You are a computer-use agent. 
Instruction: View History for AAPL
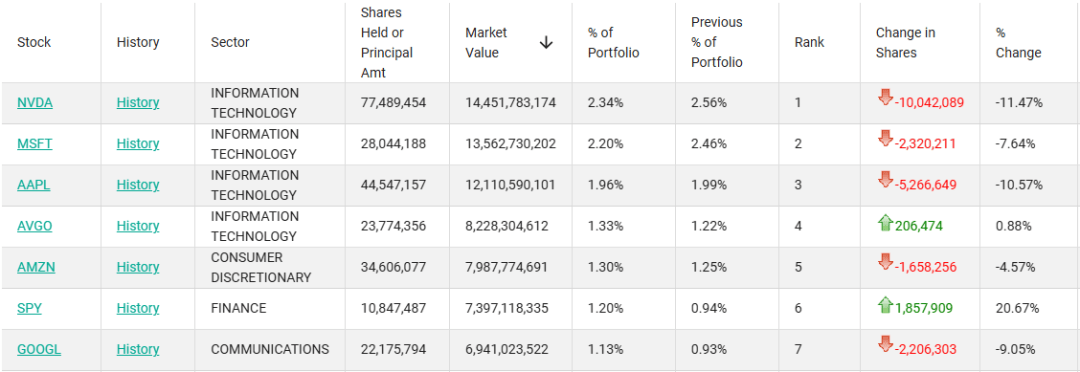pyautogui.click(x=138, y=185)
